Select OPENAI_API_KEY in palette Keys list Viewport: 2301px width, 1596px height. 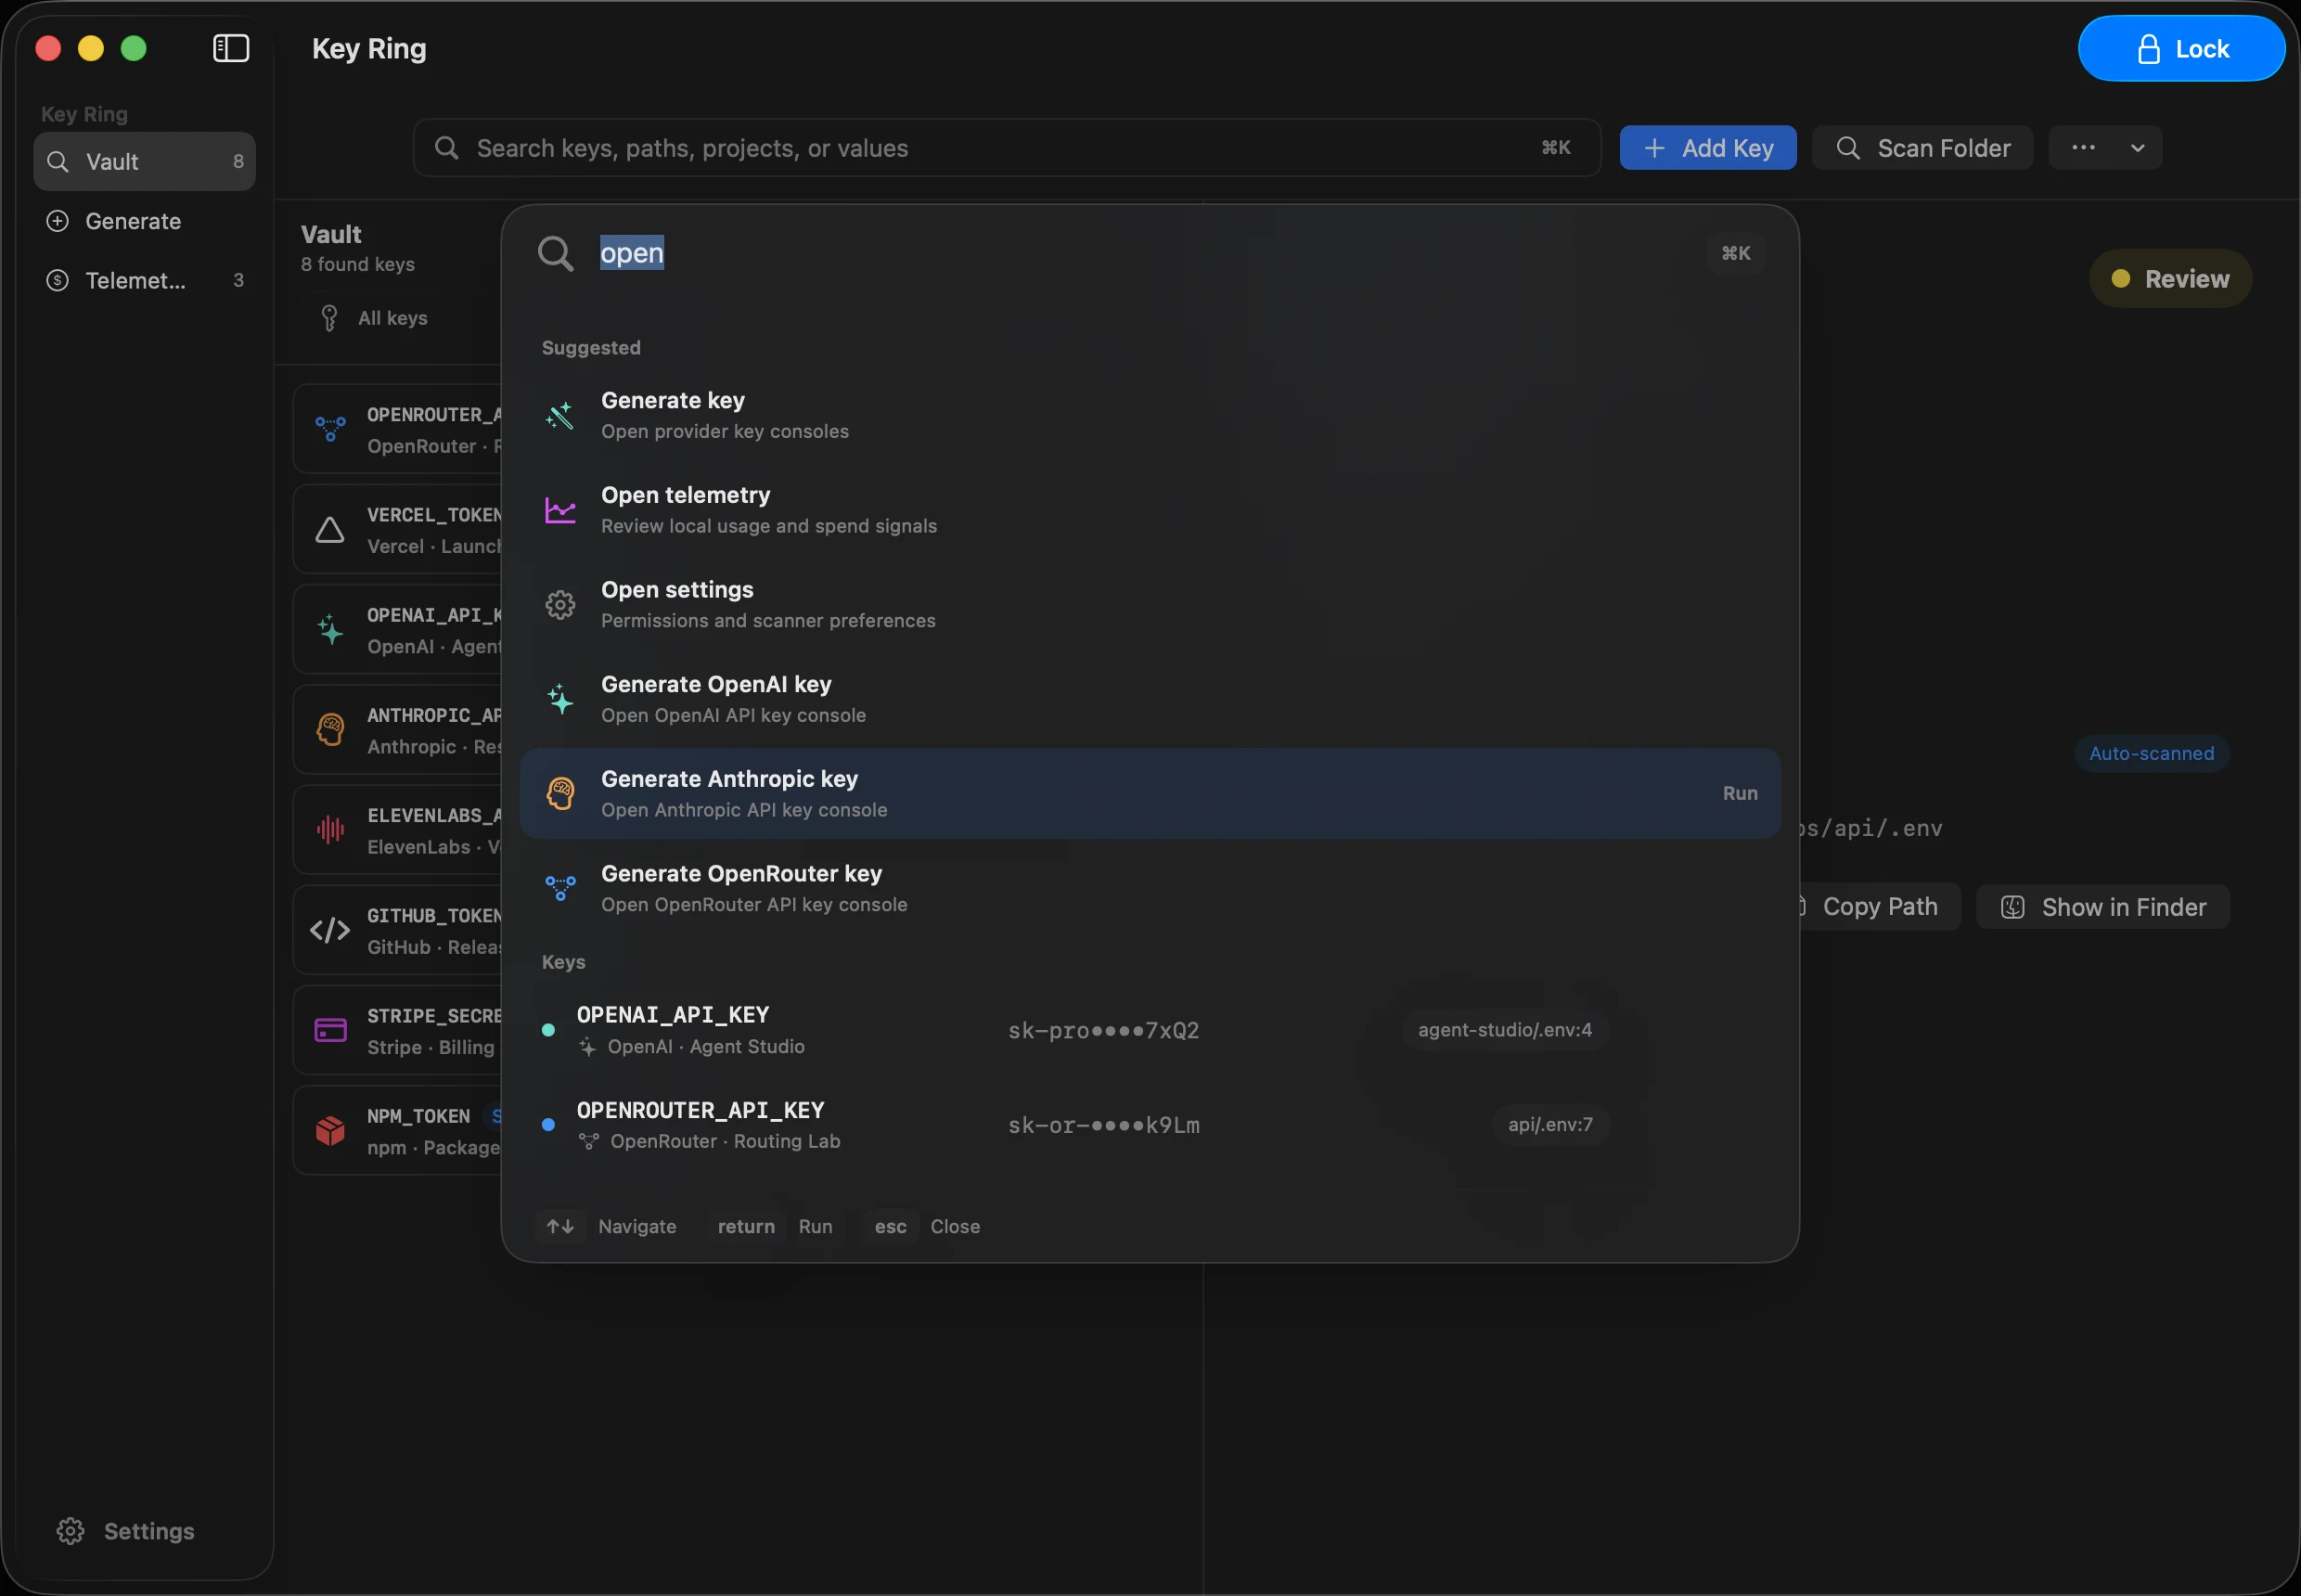point(1150,1029)
